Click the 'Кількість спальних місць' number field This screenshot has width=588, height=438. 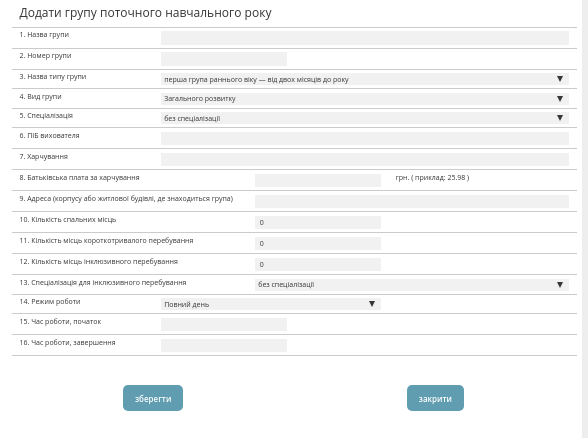coord(318,222)
